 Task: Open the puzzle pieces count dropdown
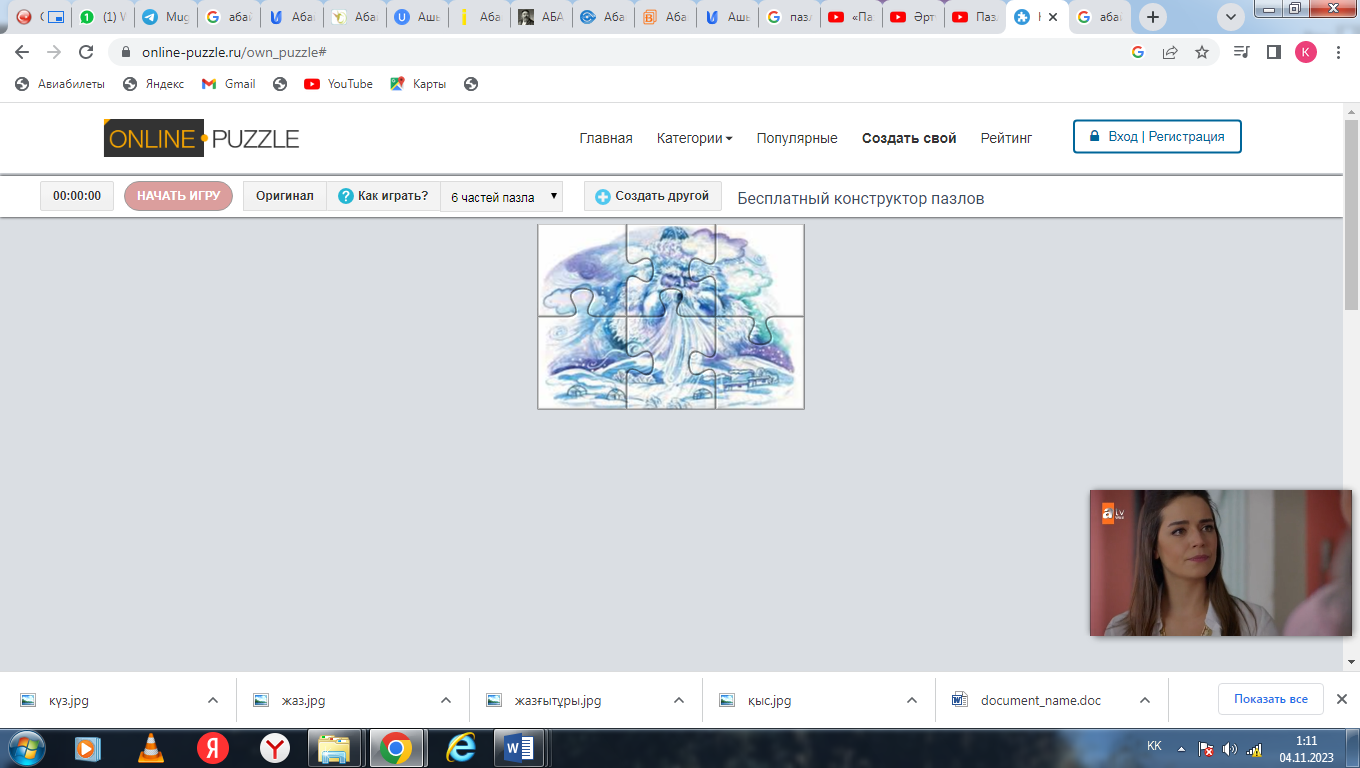[502, 197]
